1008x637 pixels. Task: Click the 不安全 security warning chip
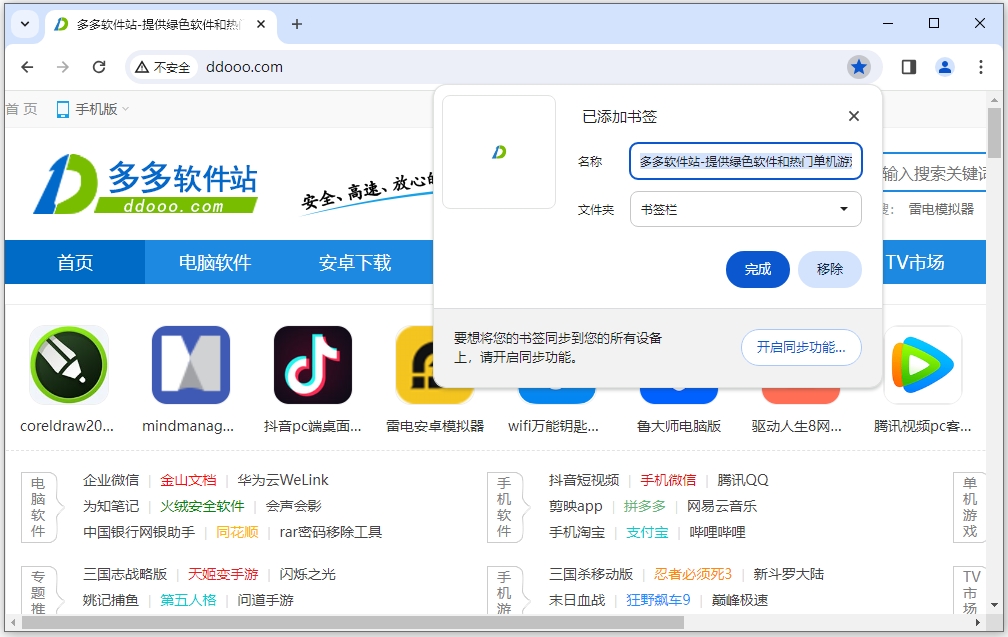pos(163,67)
